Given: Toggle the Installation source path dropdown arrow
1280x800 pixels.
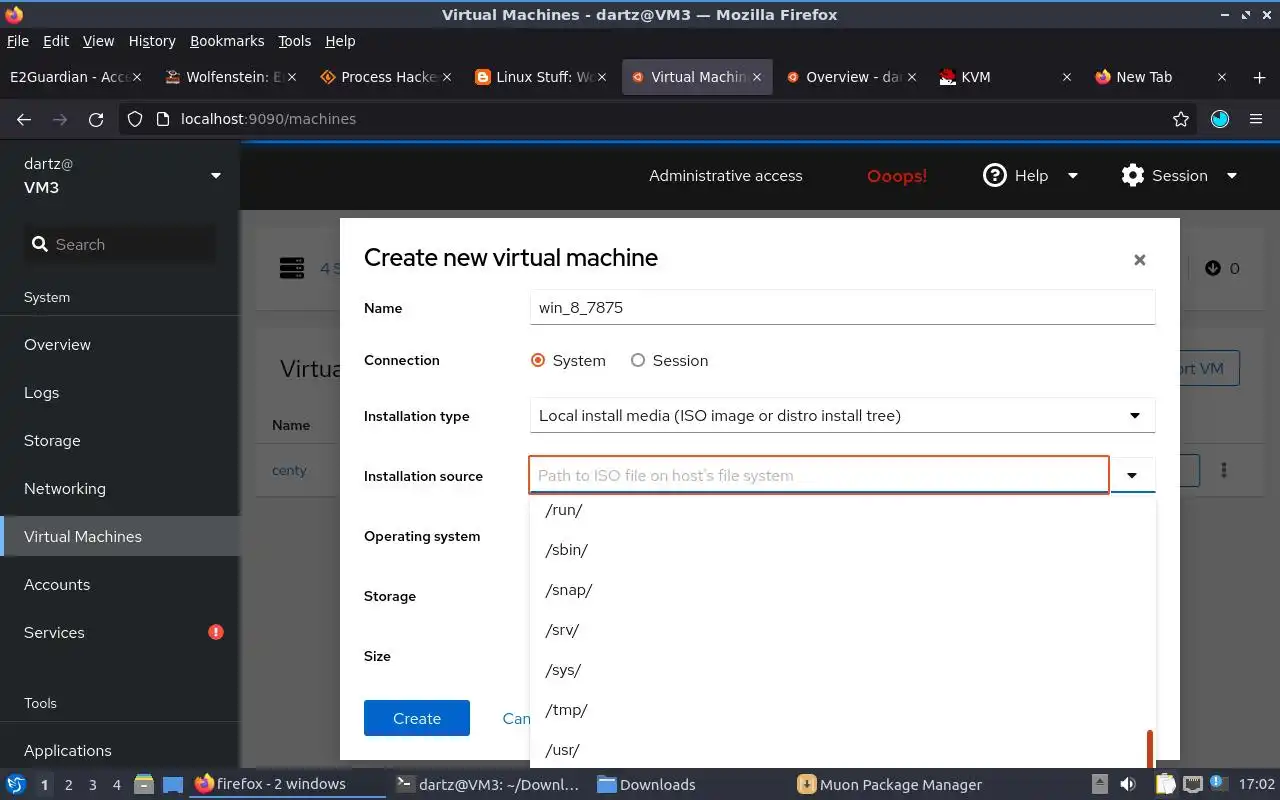Looking at the screenshot, I should coord(1133,475).
